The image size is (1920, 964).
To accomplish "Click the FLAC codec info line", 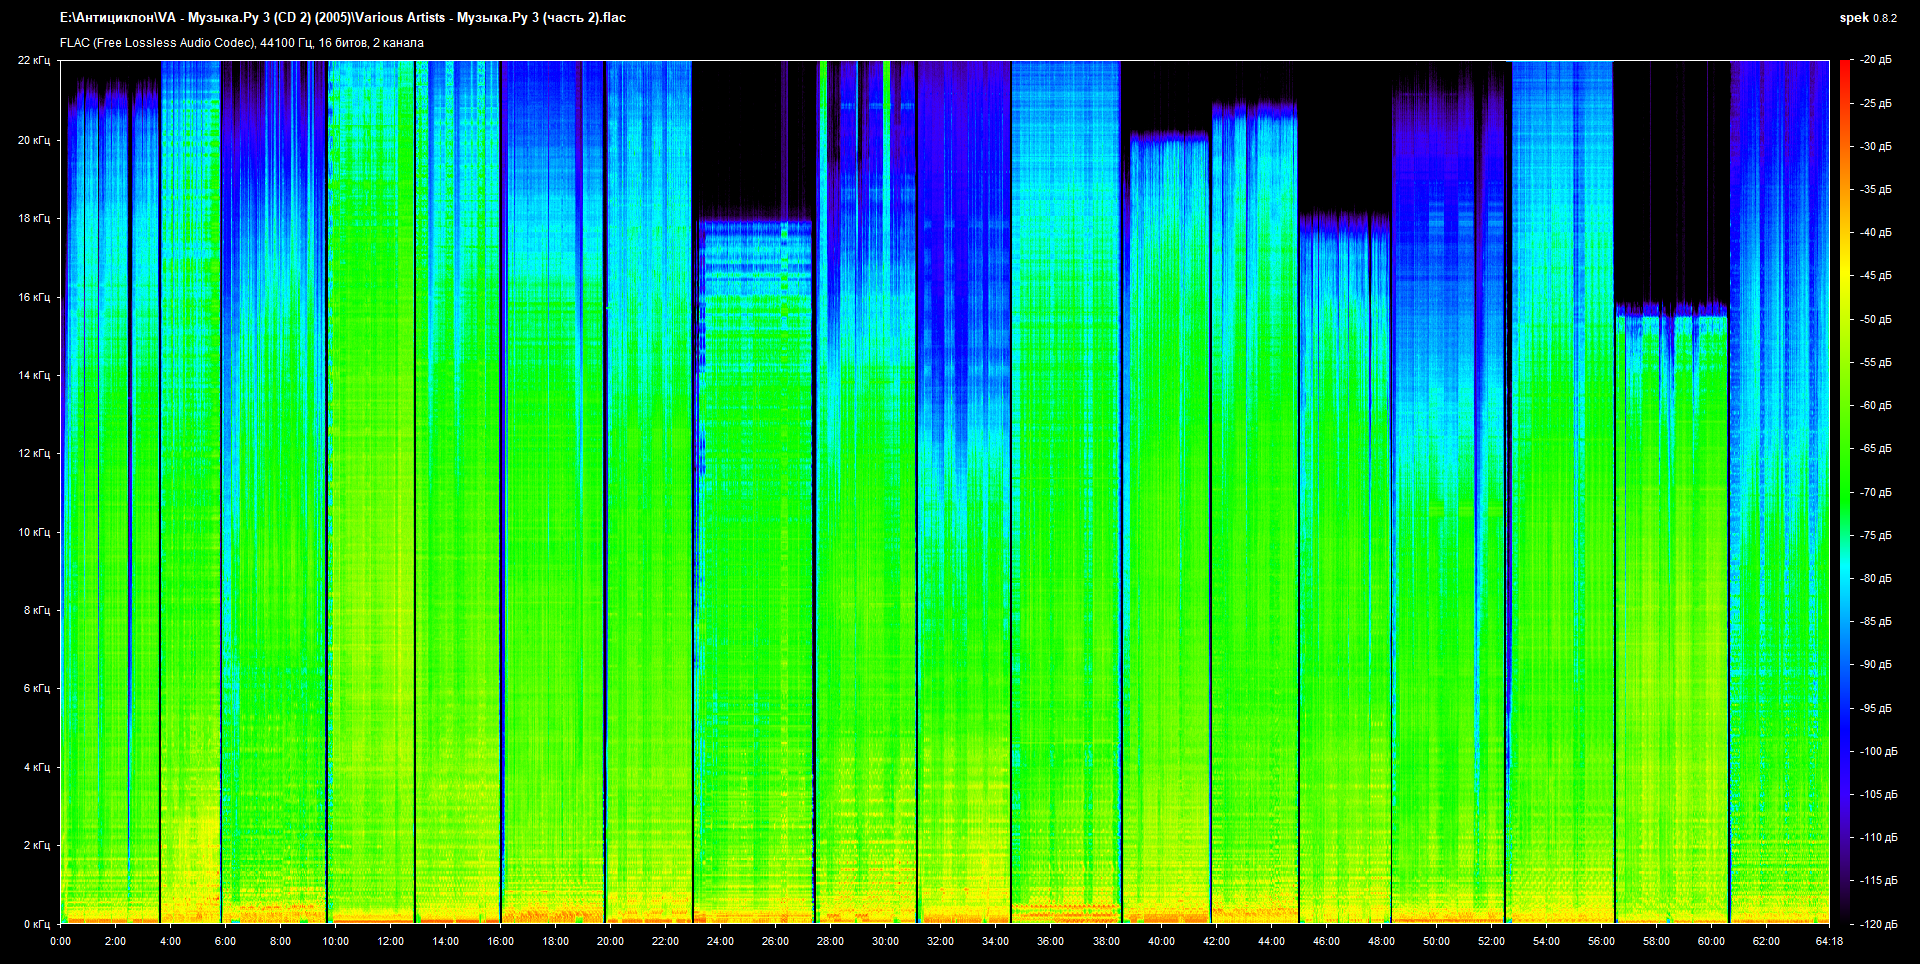I will tap(242, 43).
